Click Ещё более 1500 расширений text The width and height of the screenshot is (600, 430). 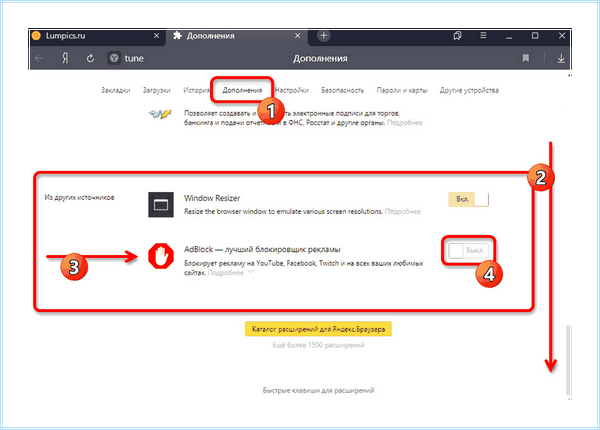tap(318, 345)
